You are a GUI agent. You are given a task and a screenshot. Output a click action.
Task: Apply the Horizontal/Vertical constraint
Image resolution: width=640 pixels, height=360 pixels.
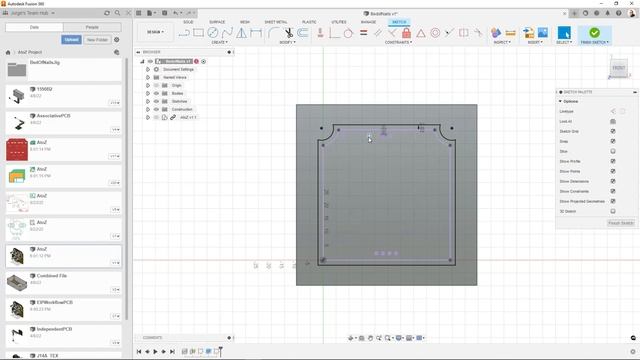point(320,33)
